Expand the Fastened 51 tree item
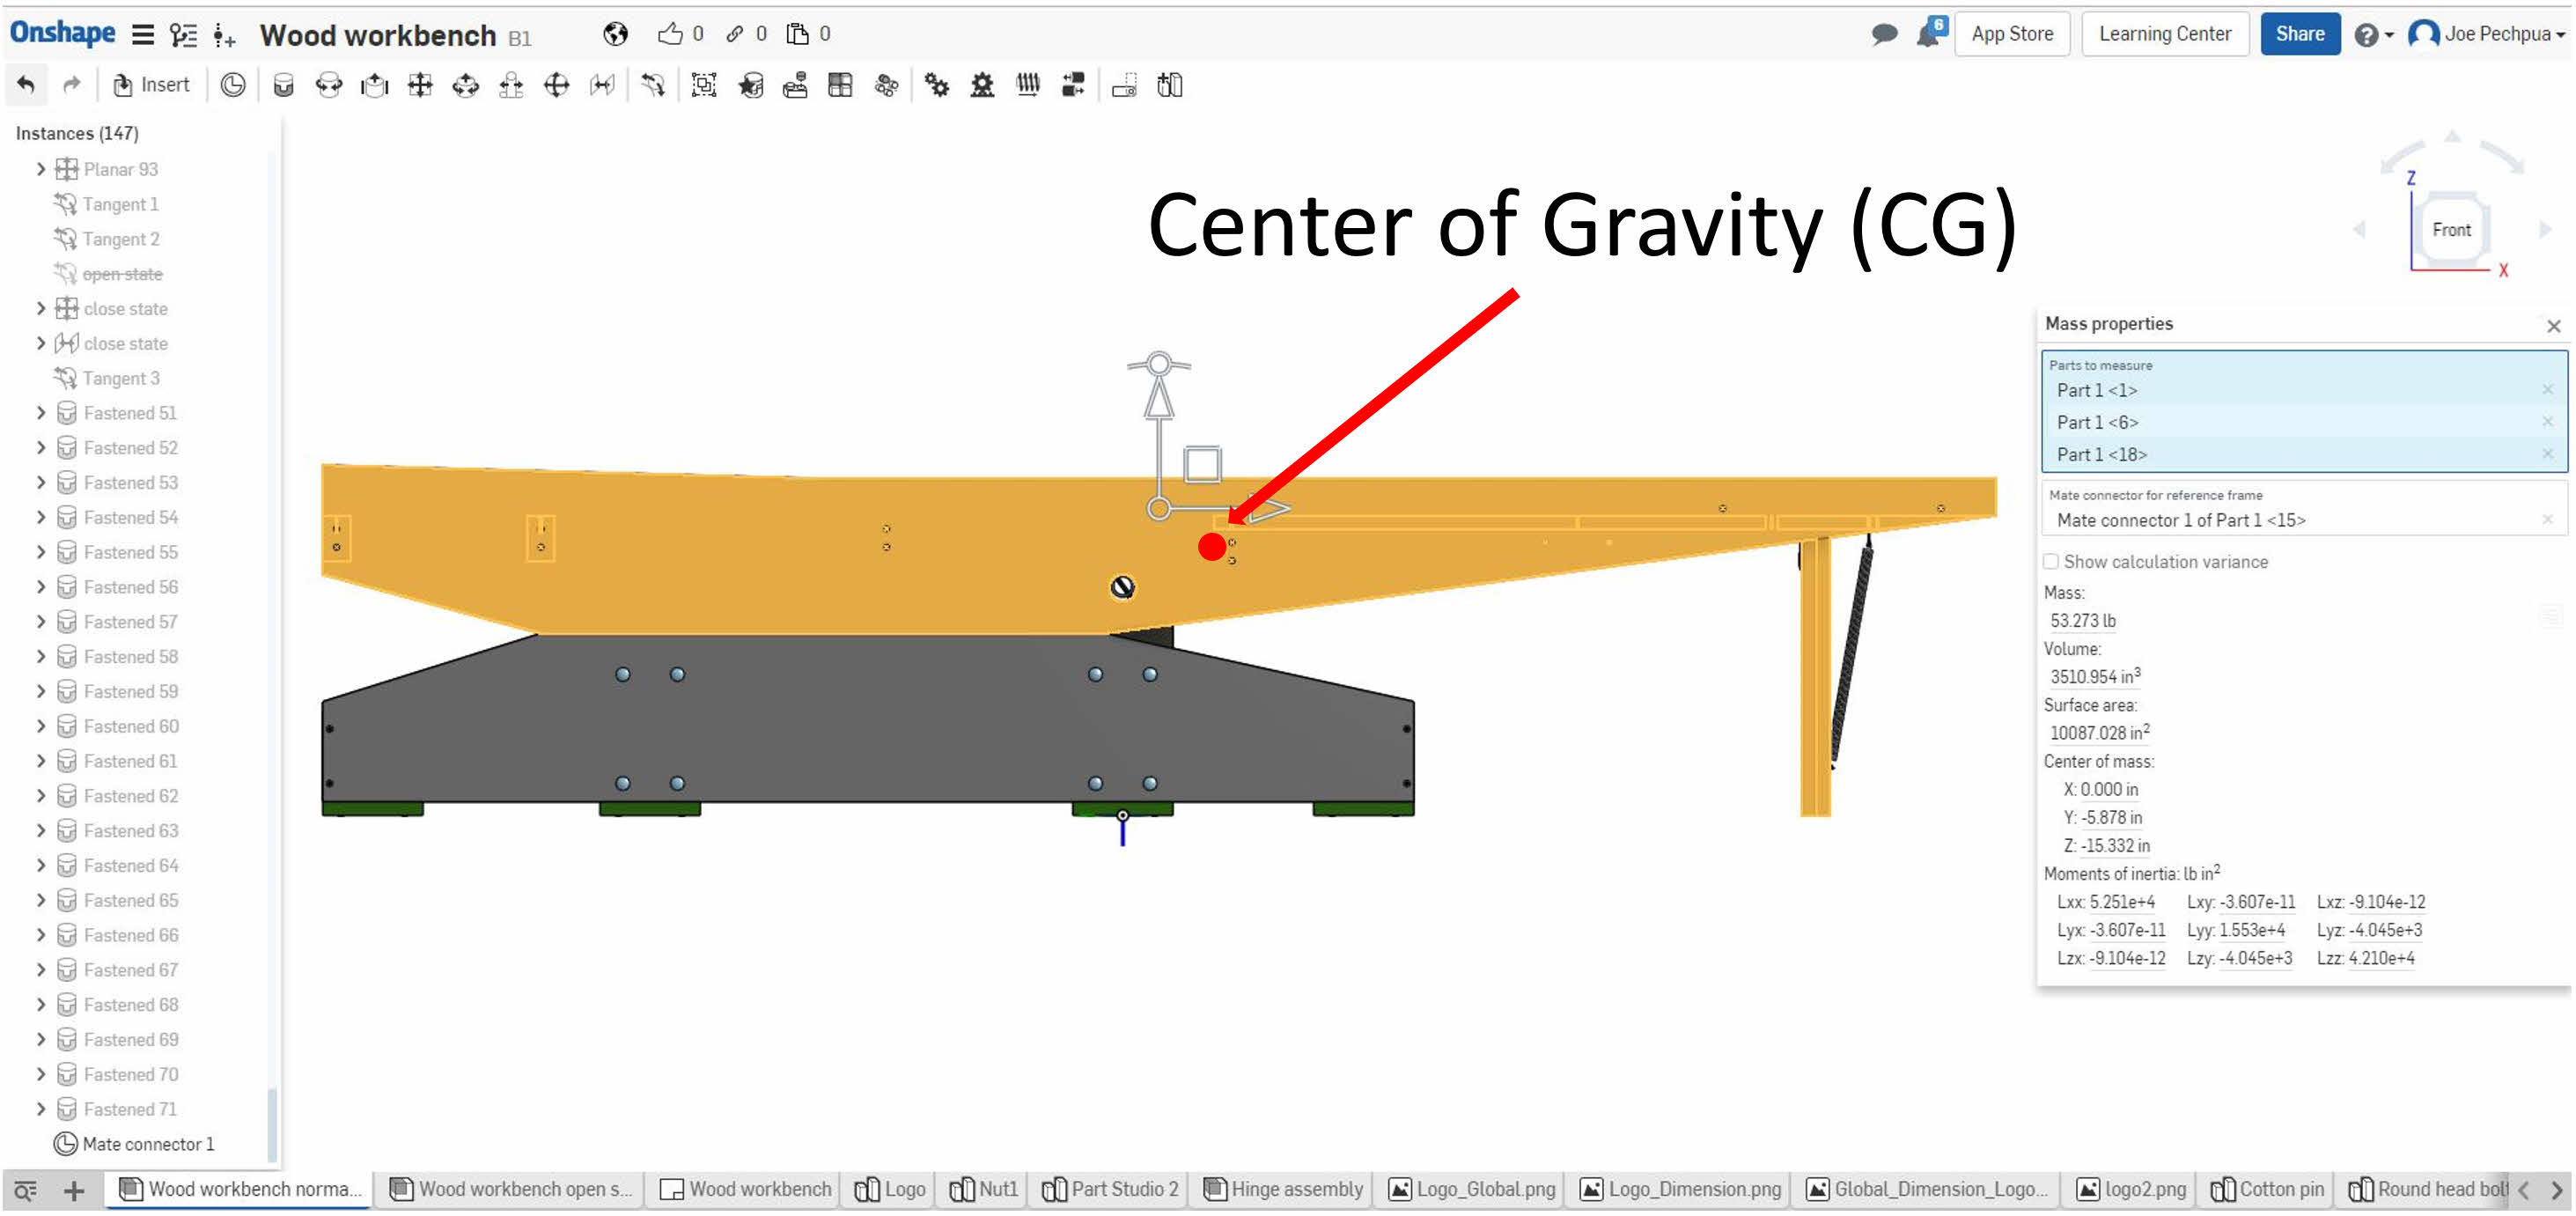Image resolution: width=2576 pixels, height=1216 pixels. (41, 413)
